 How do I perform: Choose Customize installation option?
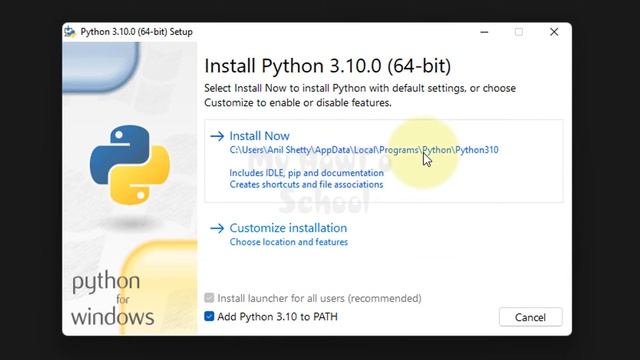click(x=288, y=228)
